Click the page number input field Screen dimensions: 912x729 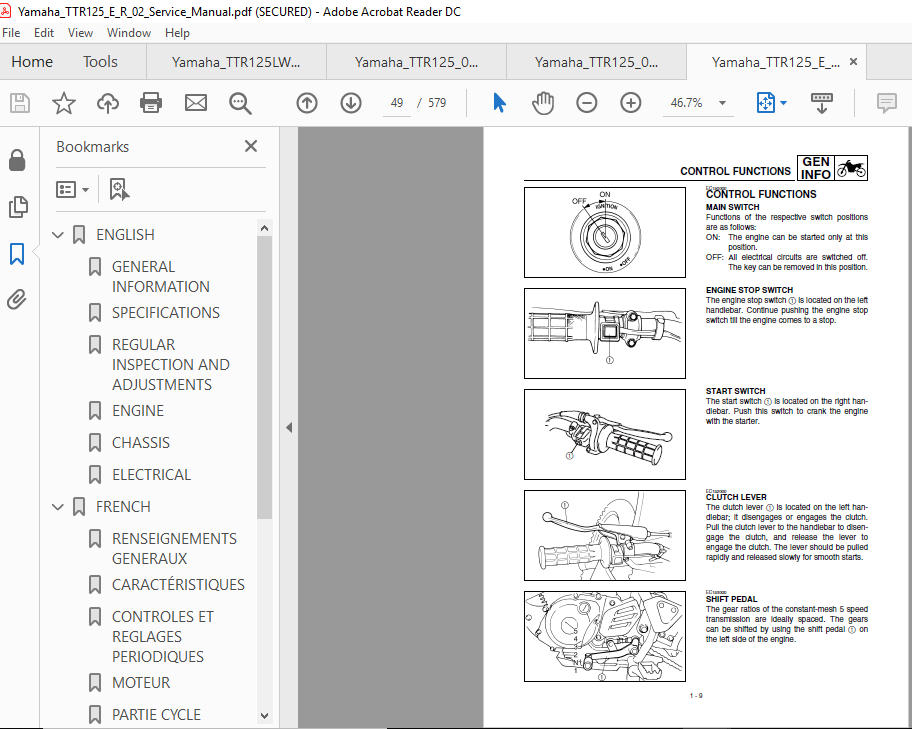397,103
